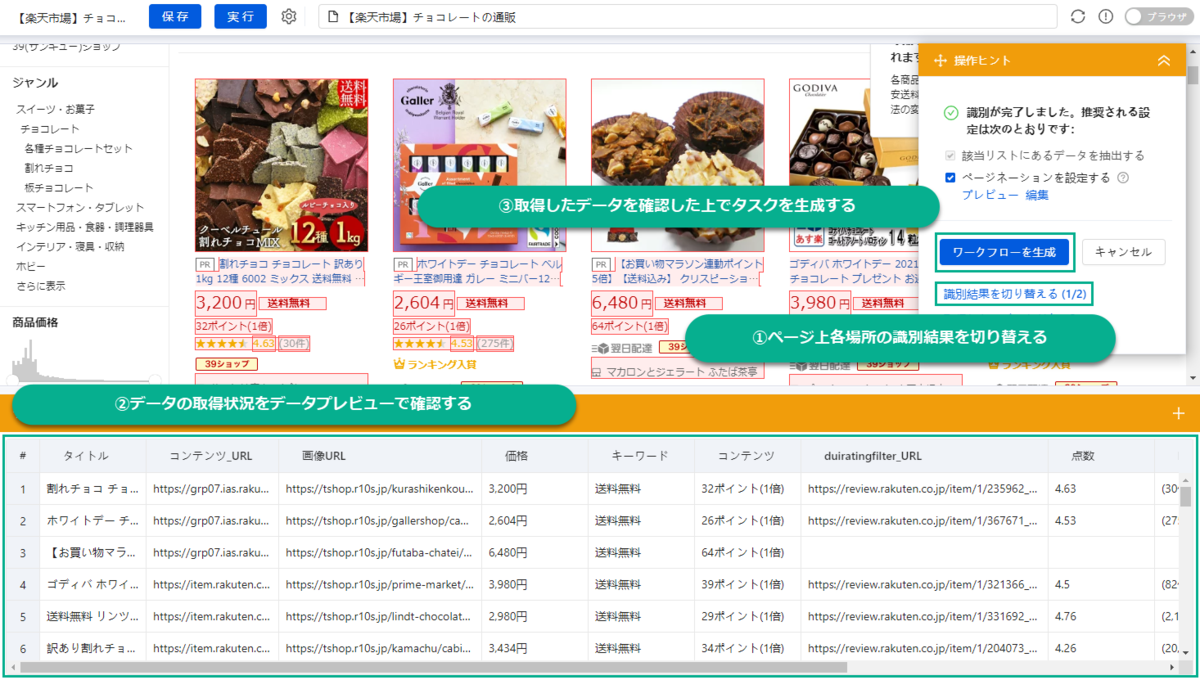Open 割れチョコ category in sidebar
Screen dimensions: 1200x680
click(x=49, y=168)
